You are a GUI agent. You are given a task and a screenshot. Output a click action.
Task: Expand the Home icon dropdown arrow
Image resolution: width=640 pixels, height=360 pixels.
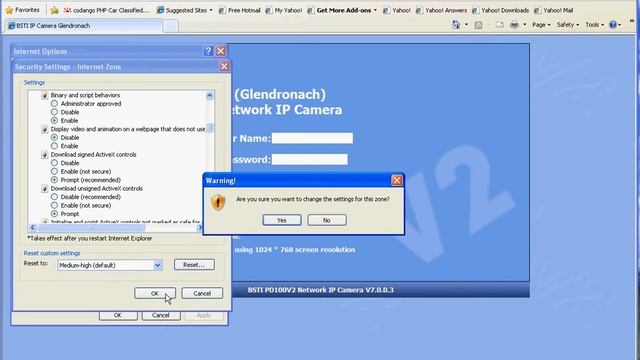466,25
